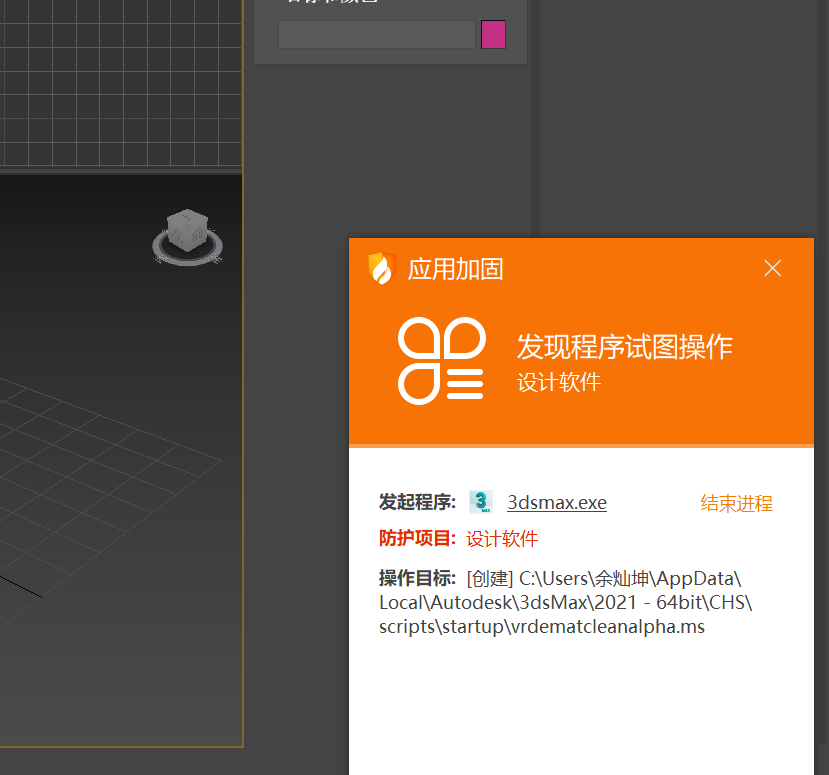
Task: Click the red 设计软件 protection item text
Action: click(x=502, y=539)
